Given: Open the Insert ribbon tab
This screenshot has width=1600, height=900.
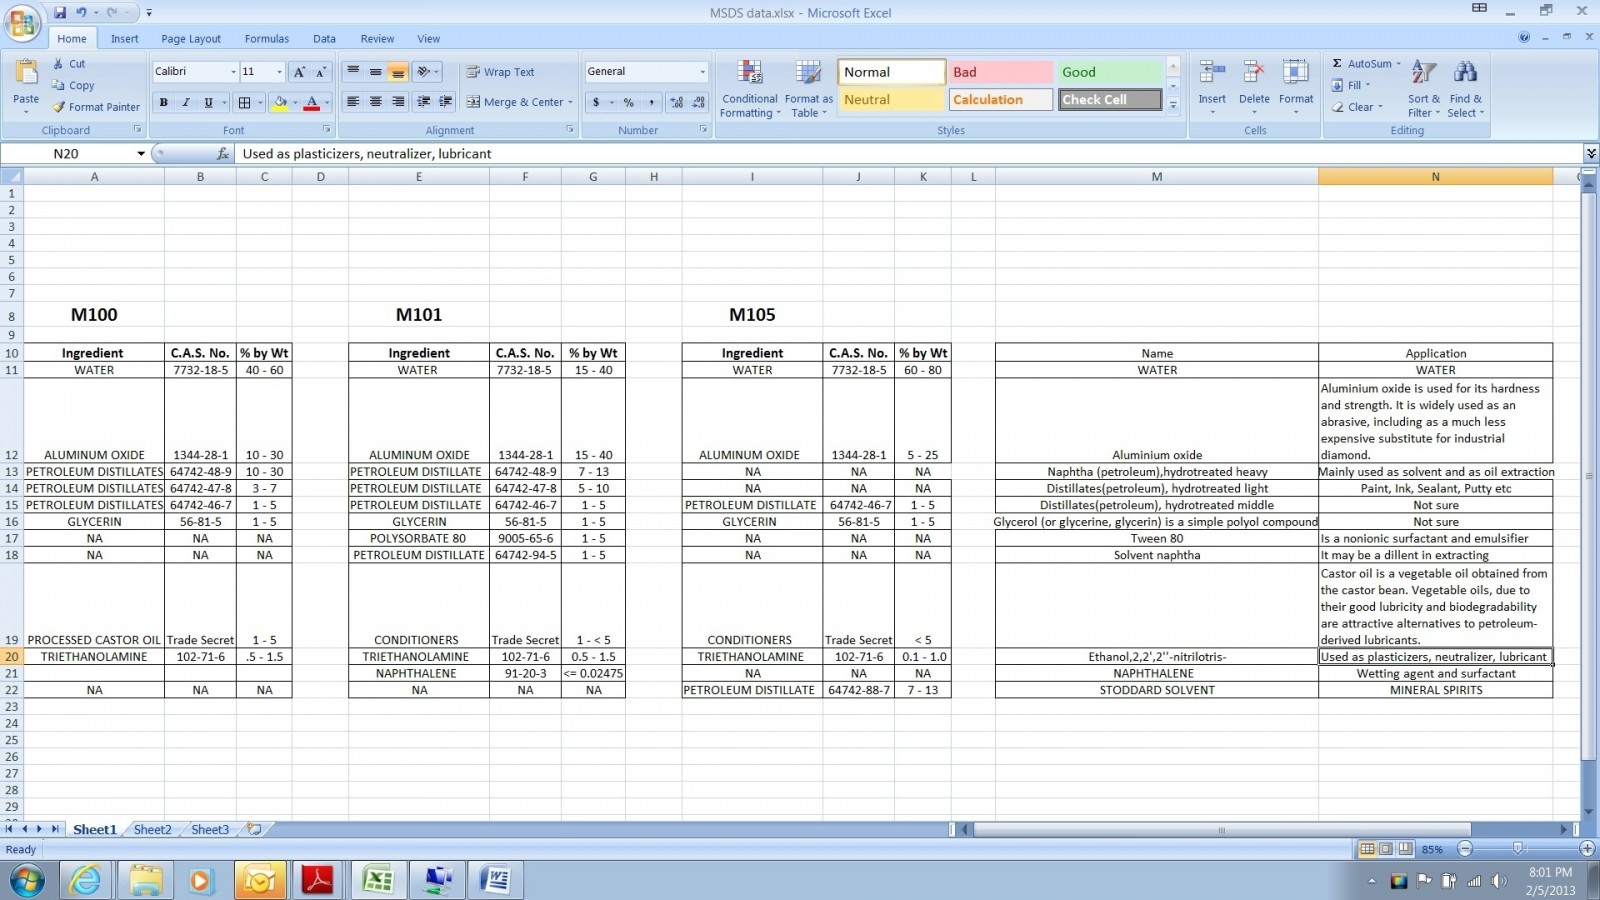Looking at the screenshot, I should coord(125,39).
